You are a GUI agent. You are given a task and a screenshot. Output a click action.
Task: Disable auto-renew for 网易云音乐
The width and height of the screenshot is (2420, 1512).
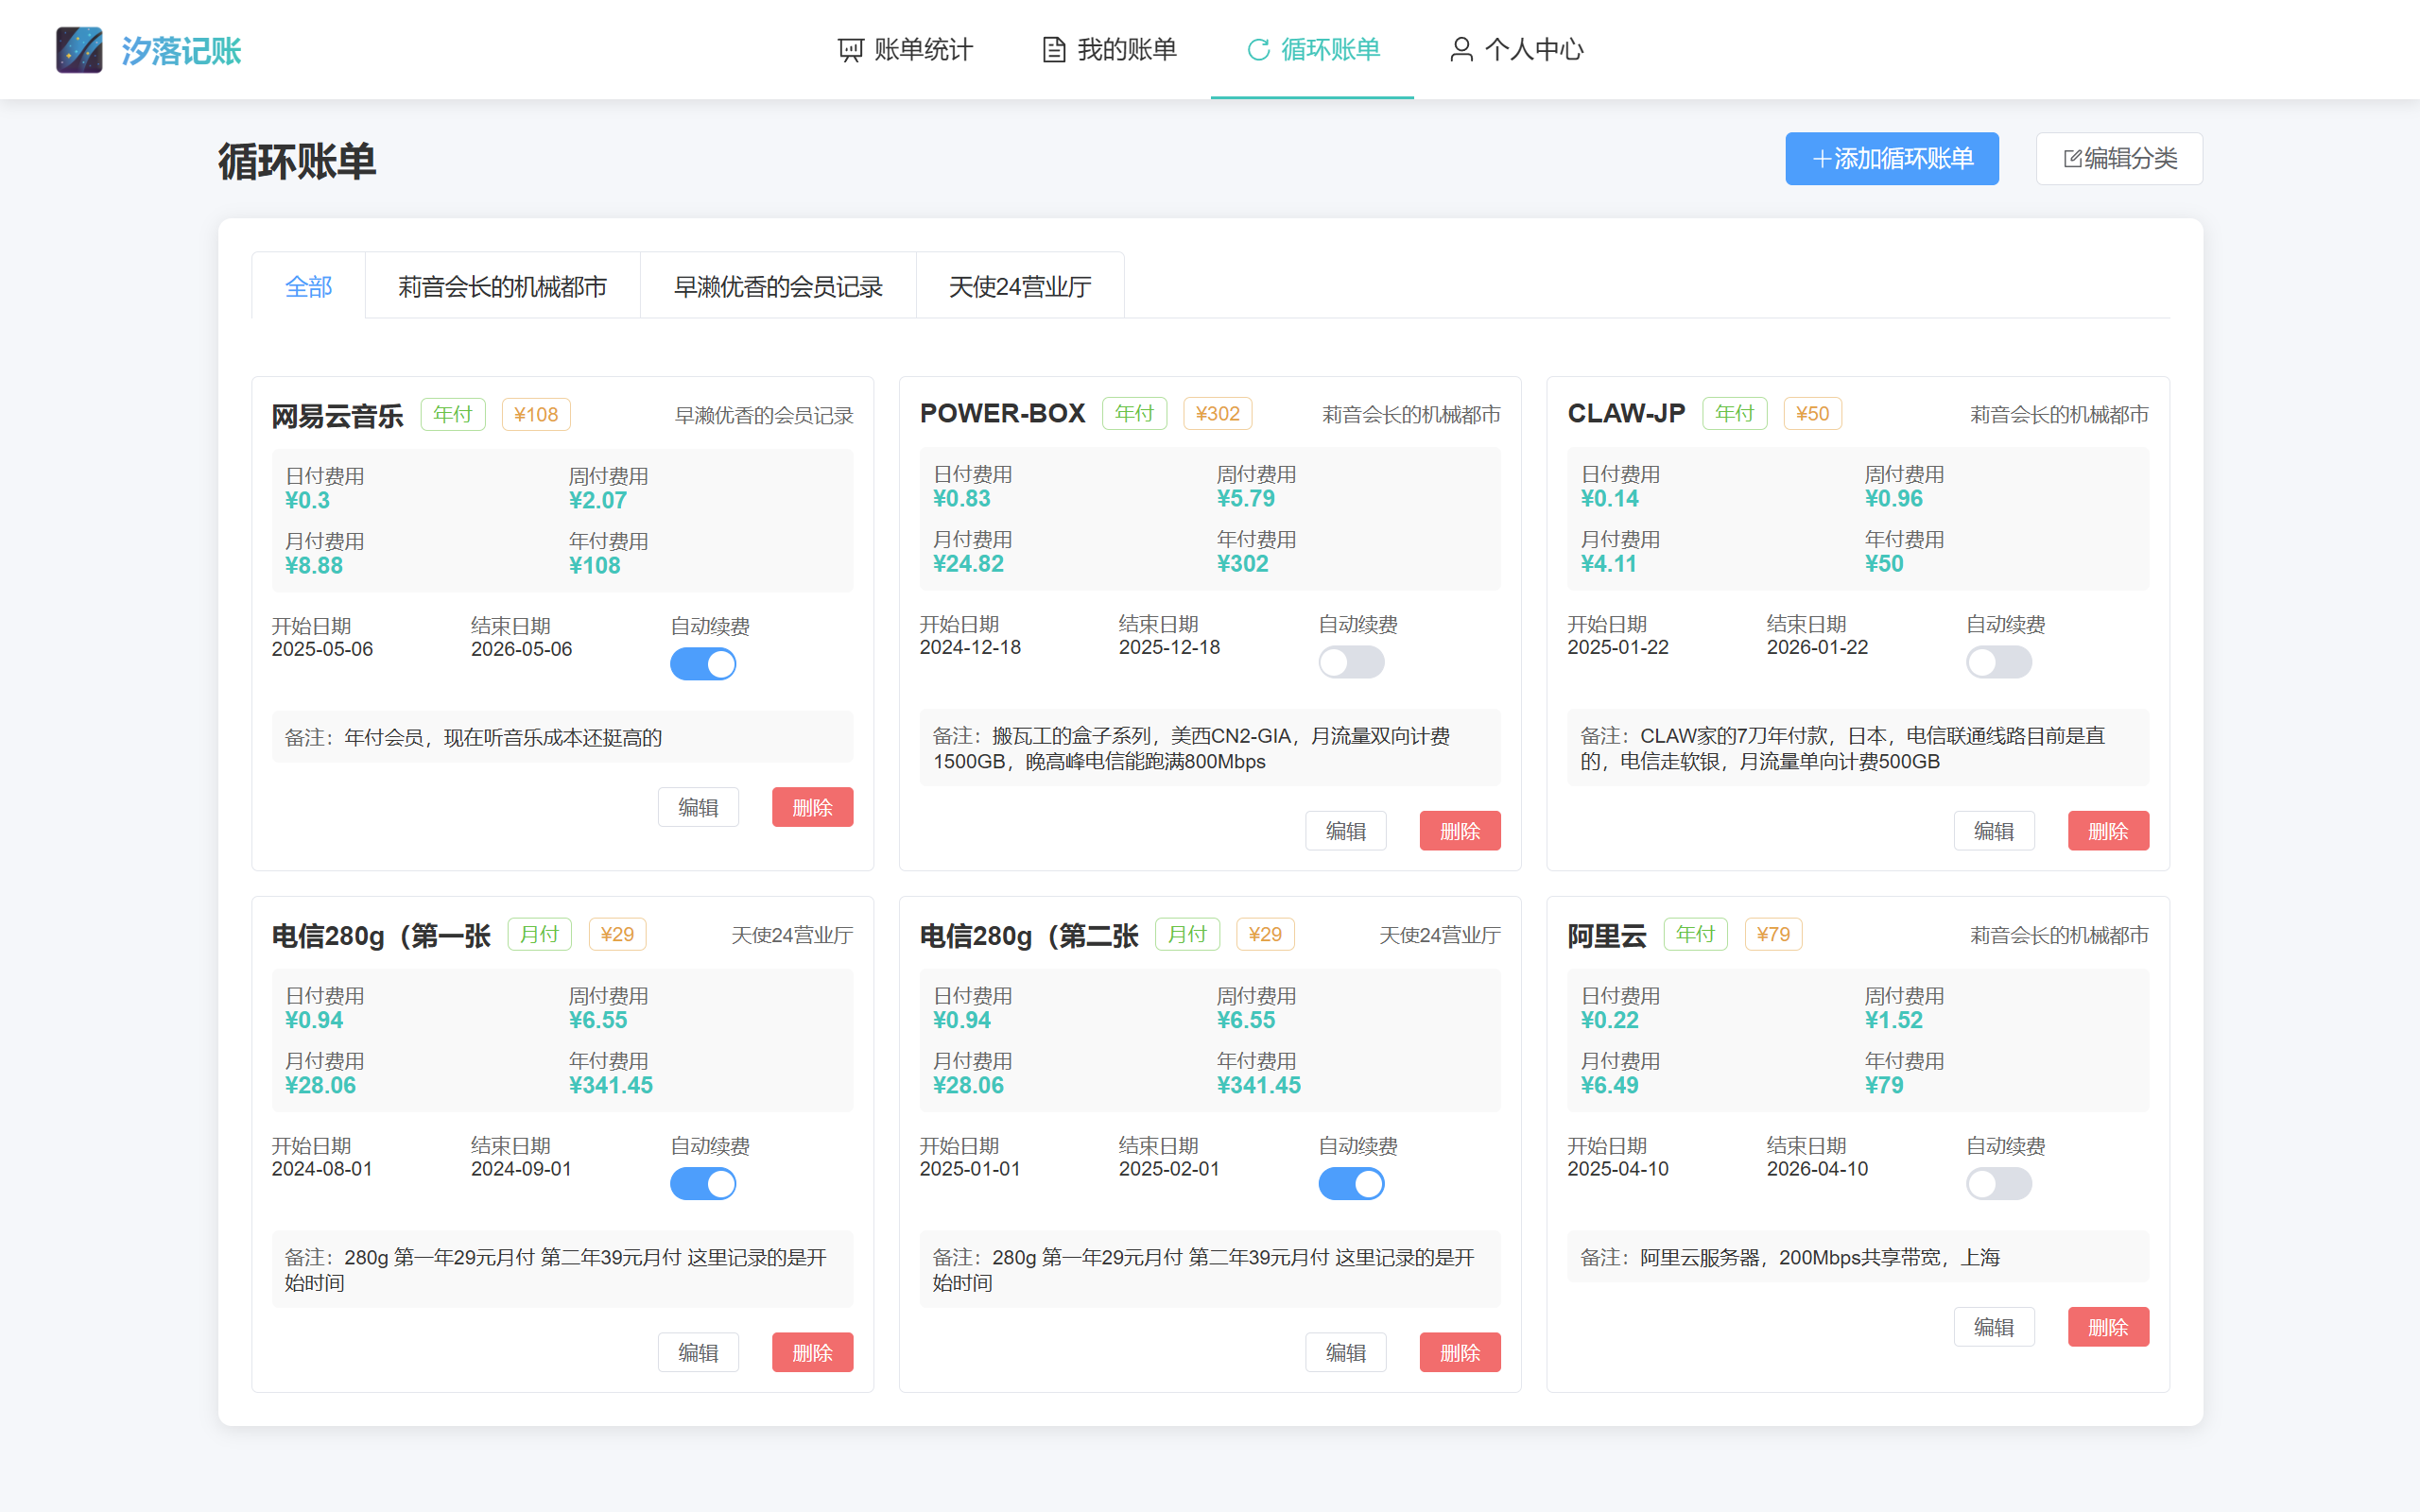(703, 664)
